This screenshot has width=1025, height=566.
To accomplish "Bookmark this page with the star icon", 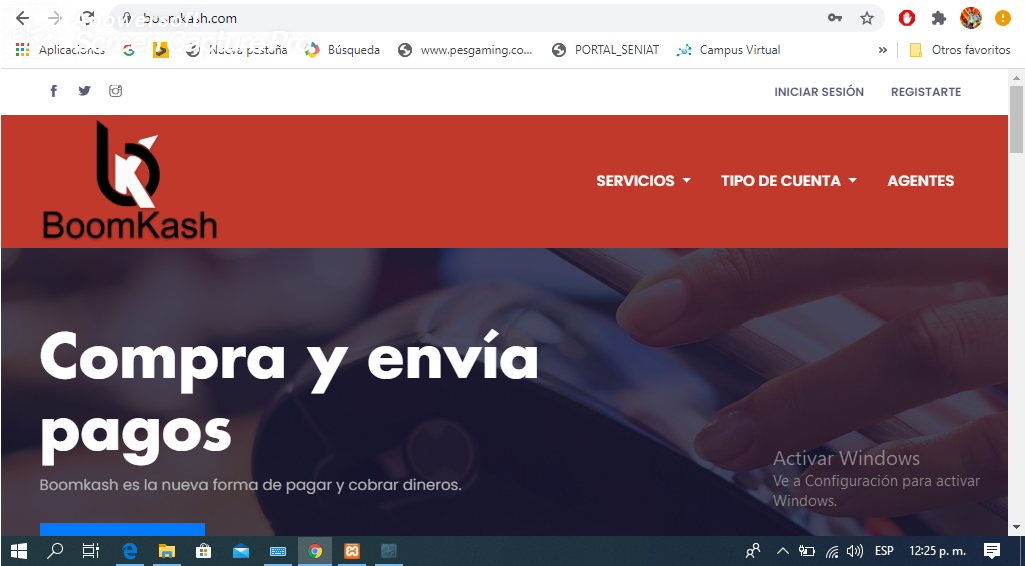I will [x=867, y=18].
